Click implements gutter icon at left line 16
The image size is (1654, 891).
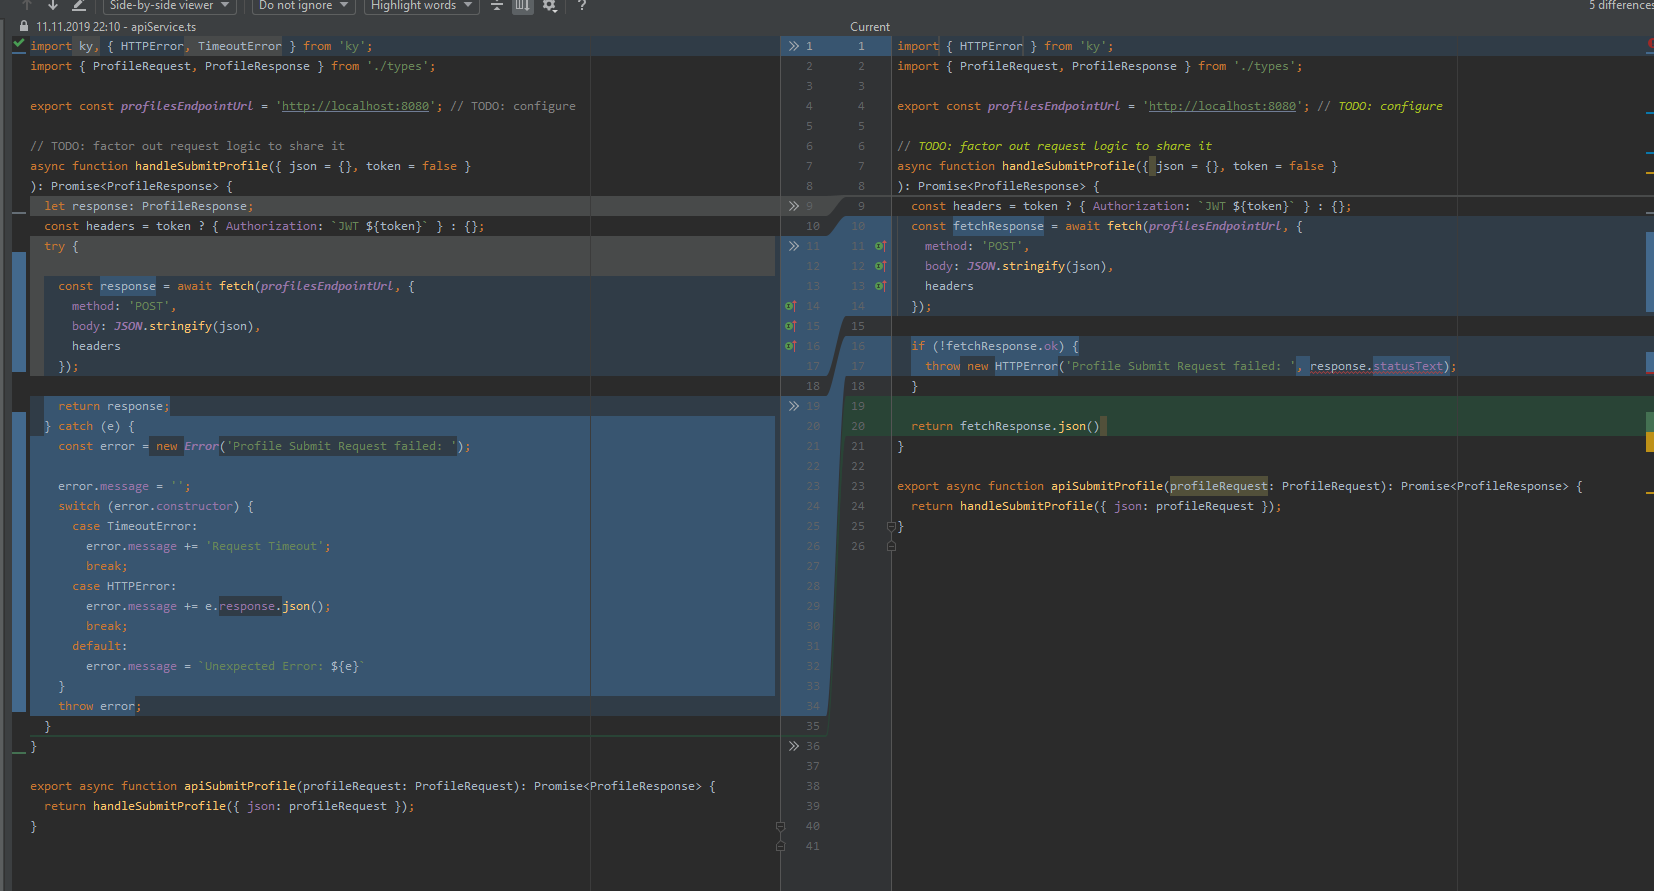click(x=790, y=346)
